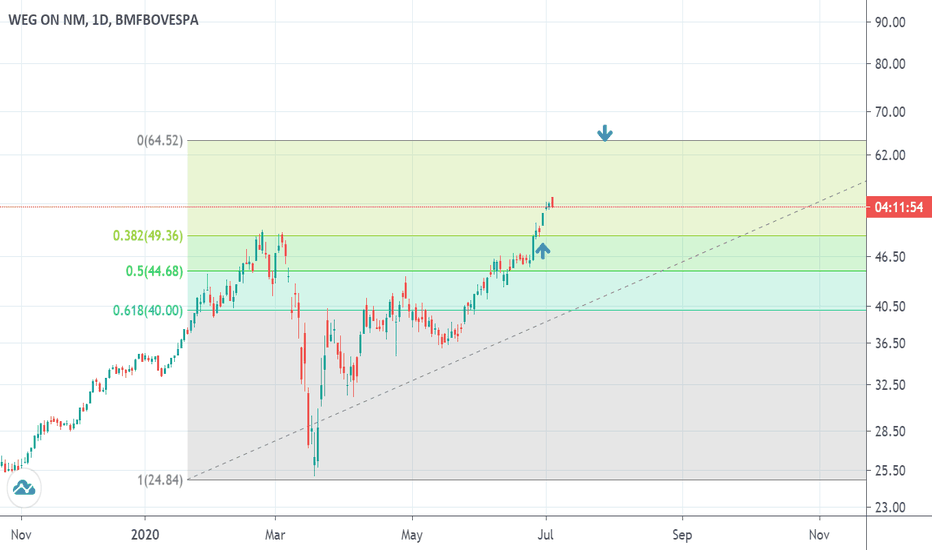This screenshot has width=932, height=550.
Task: Click the latest red candlestick near July
Action: click(552, 202)
